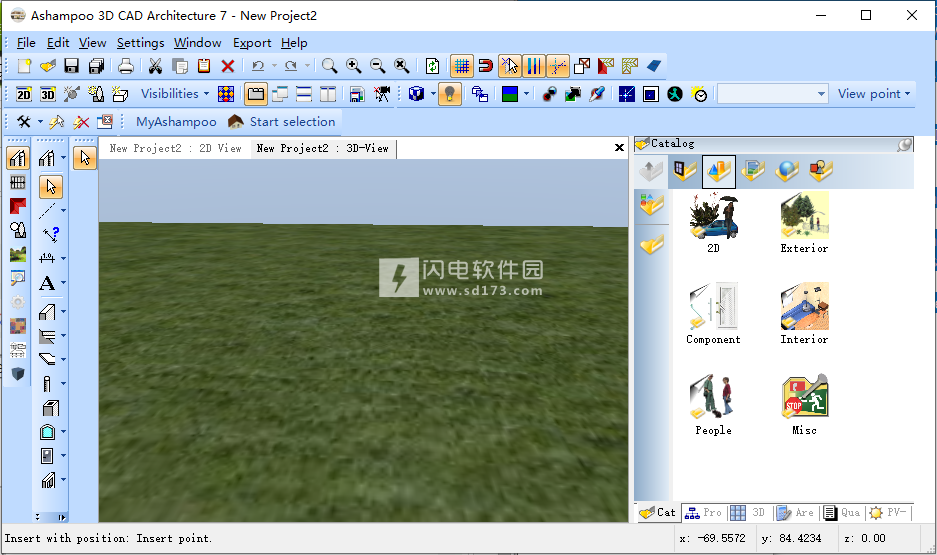Select the dimension measuring tool icon
The image size is (937, 555).
[47, 258]
